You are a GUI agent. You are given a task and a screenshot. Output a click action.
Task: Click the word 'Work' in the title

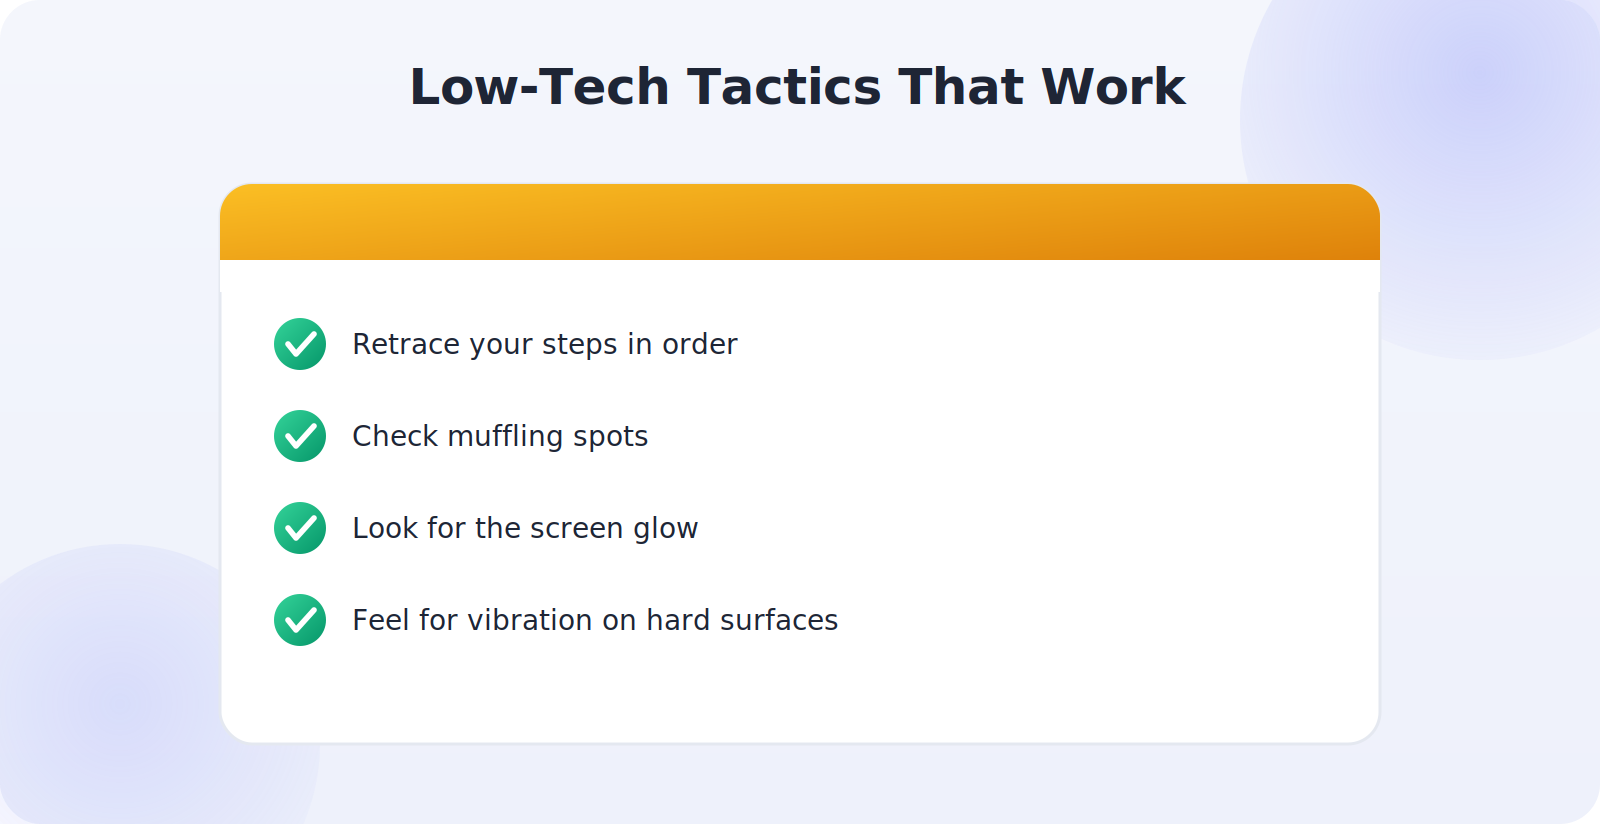pyautogui.click(x=1113, y=87)
